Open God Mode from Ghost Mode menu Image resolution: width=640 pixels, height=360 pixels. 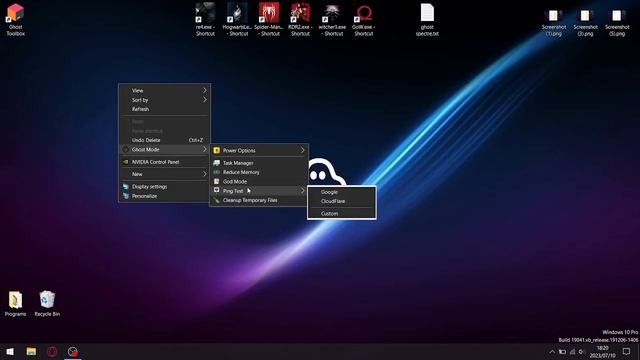(259, 182)
